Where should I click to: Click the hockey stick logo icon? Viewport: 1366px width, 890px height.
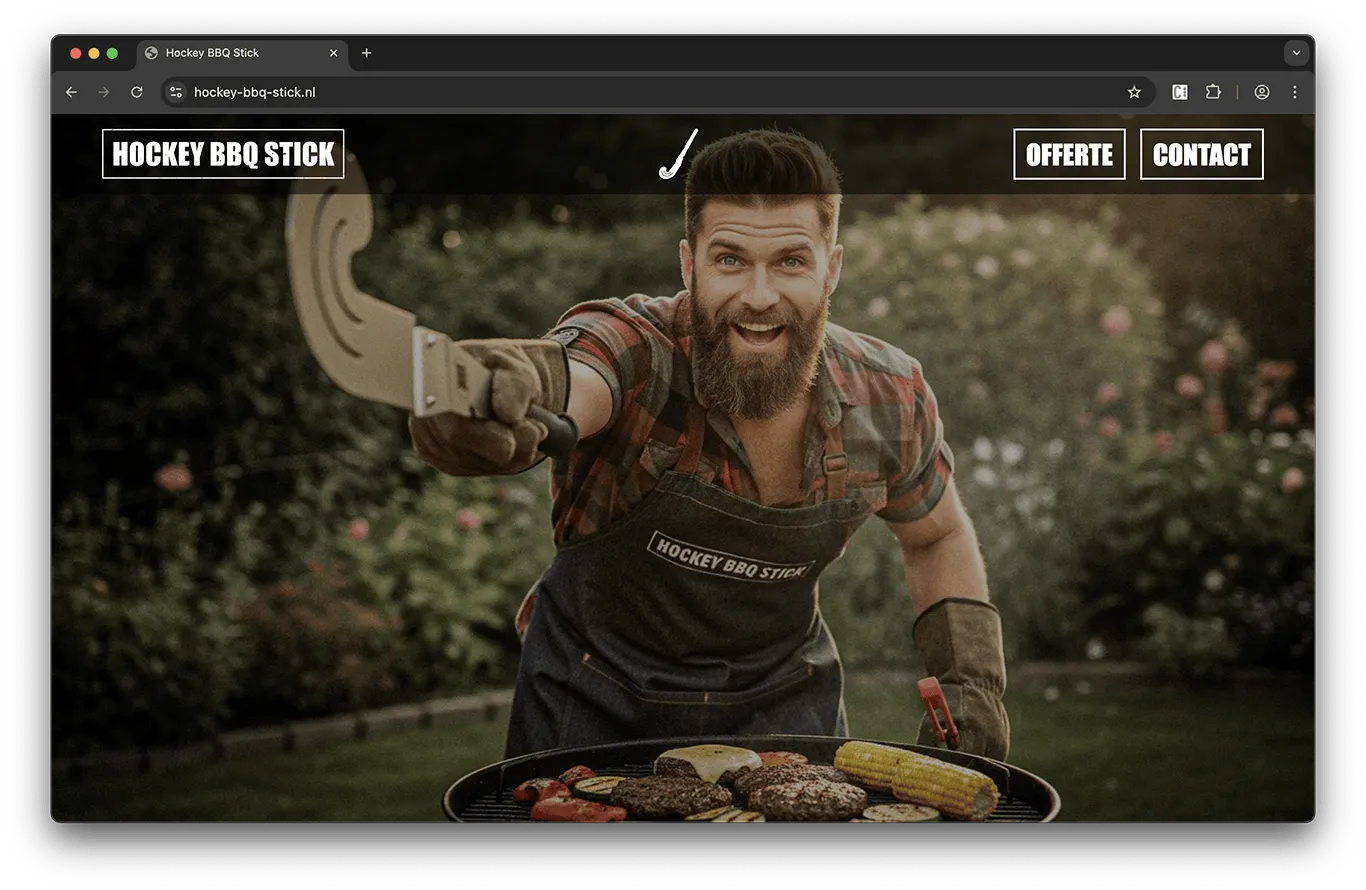[x=678, y=155]
